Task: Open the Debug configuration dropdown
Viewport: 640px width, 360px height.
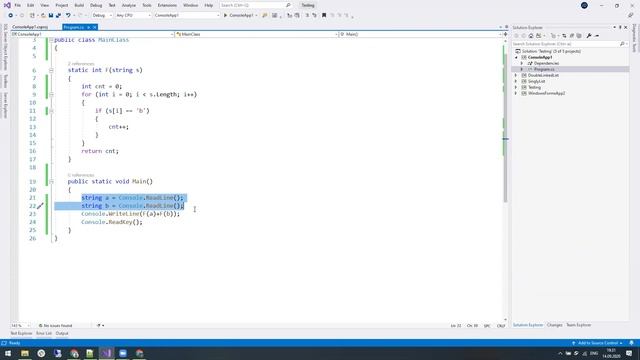Action: pos(102,15)
